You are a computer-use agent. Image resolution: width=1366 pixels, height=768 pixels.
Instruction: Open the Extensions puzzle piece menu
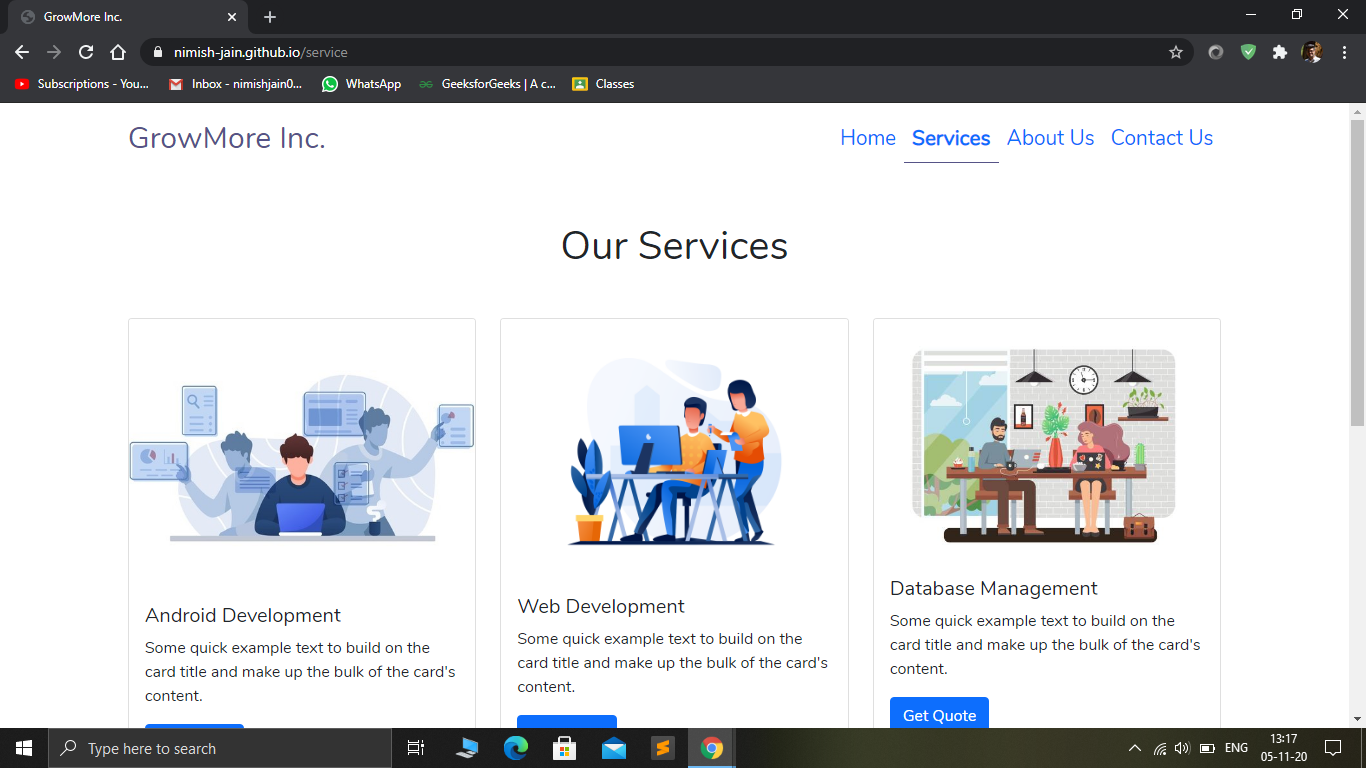1280,52
